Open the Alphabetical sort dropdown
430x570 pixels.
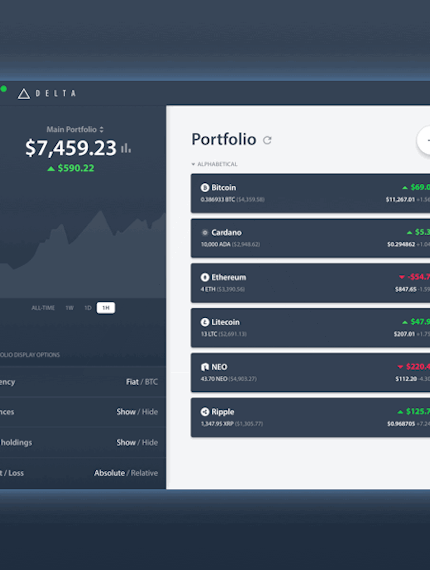[214, 164]
